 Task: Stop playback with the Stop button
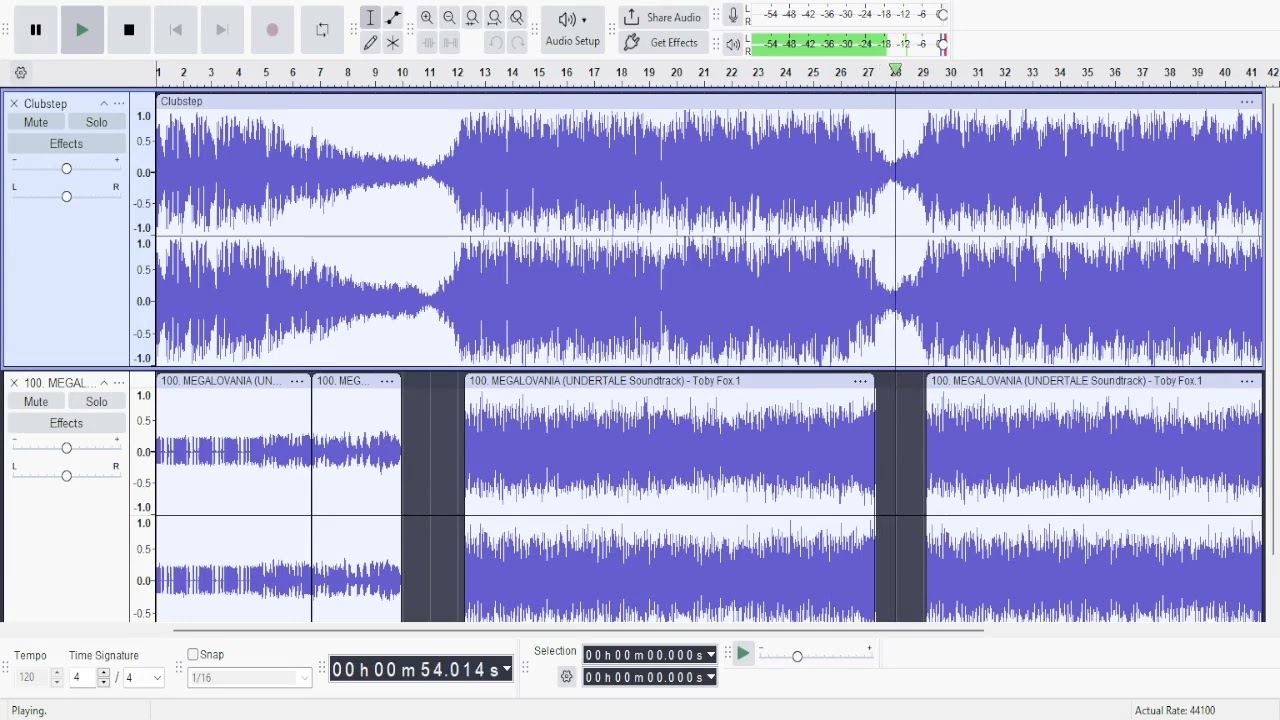click(129, 30)
